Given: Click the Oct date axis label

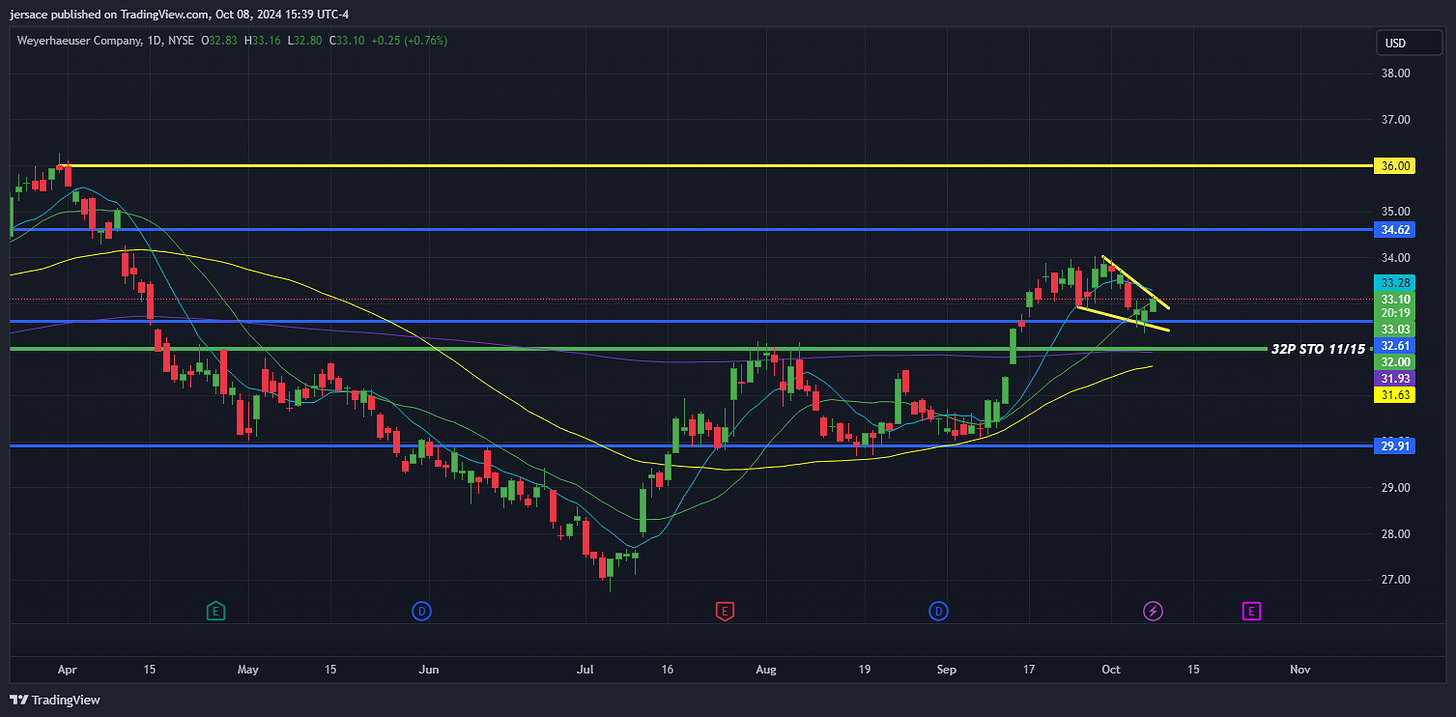Looking at the screenshot, I should pyautogui.click(x=1111, y=669).
